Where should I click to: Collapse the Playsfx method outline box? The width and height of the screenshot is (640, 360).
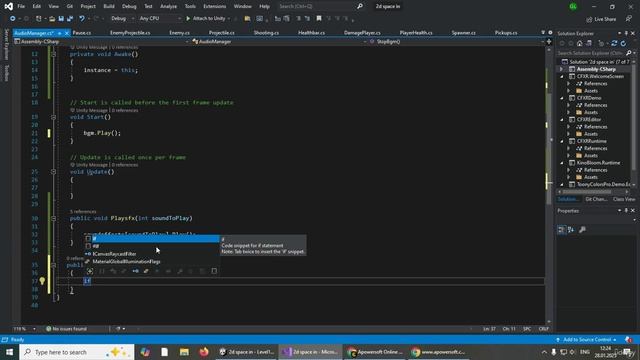click(53, 218)
